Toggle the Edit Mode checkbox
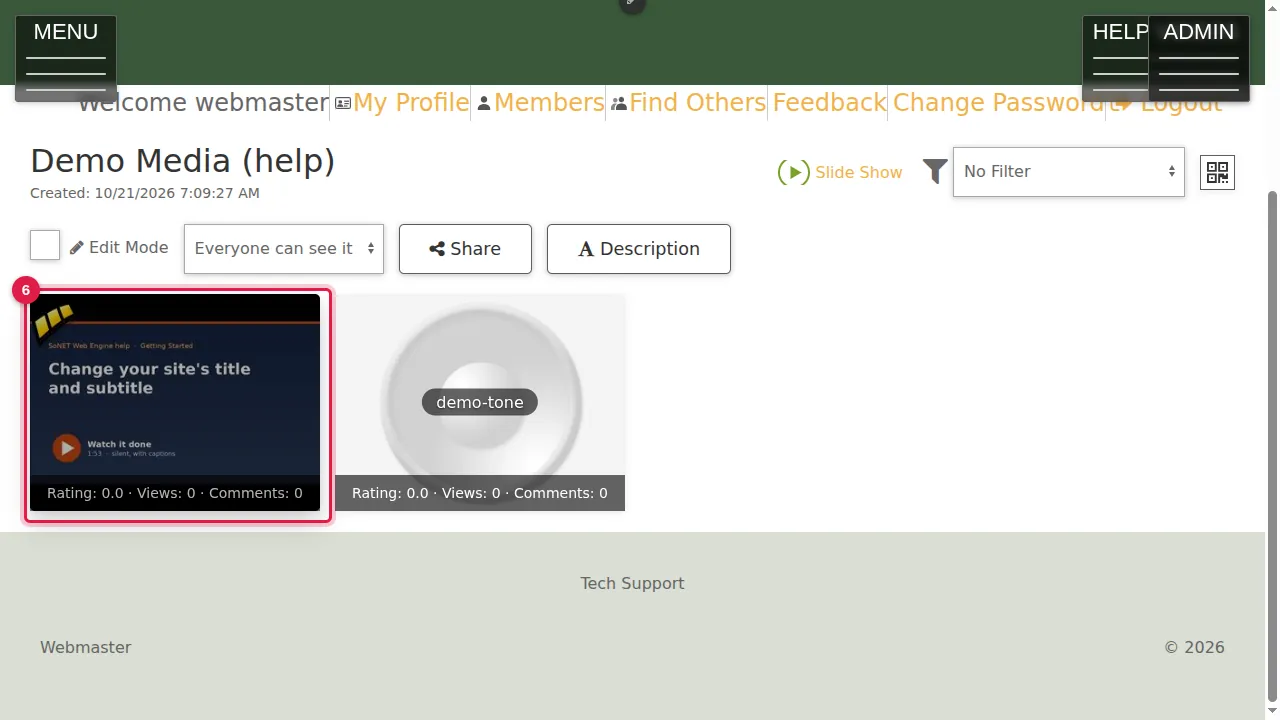 pos(45,245)
